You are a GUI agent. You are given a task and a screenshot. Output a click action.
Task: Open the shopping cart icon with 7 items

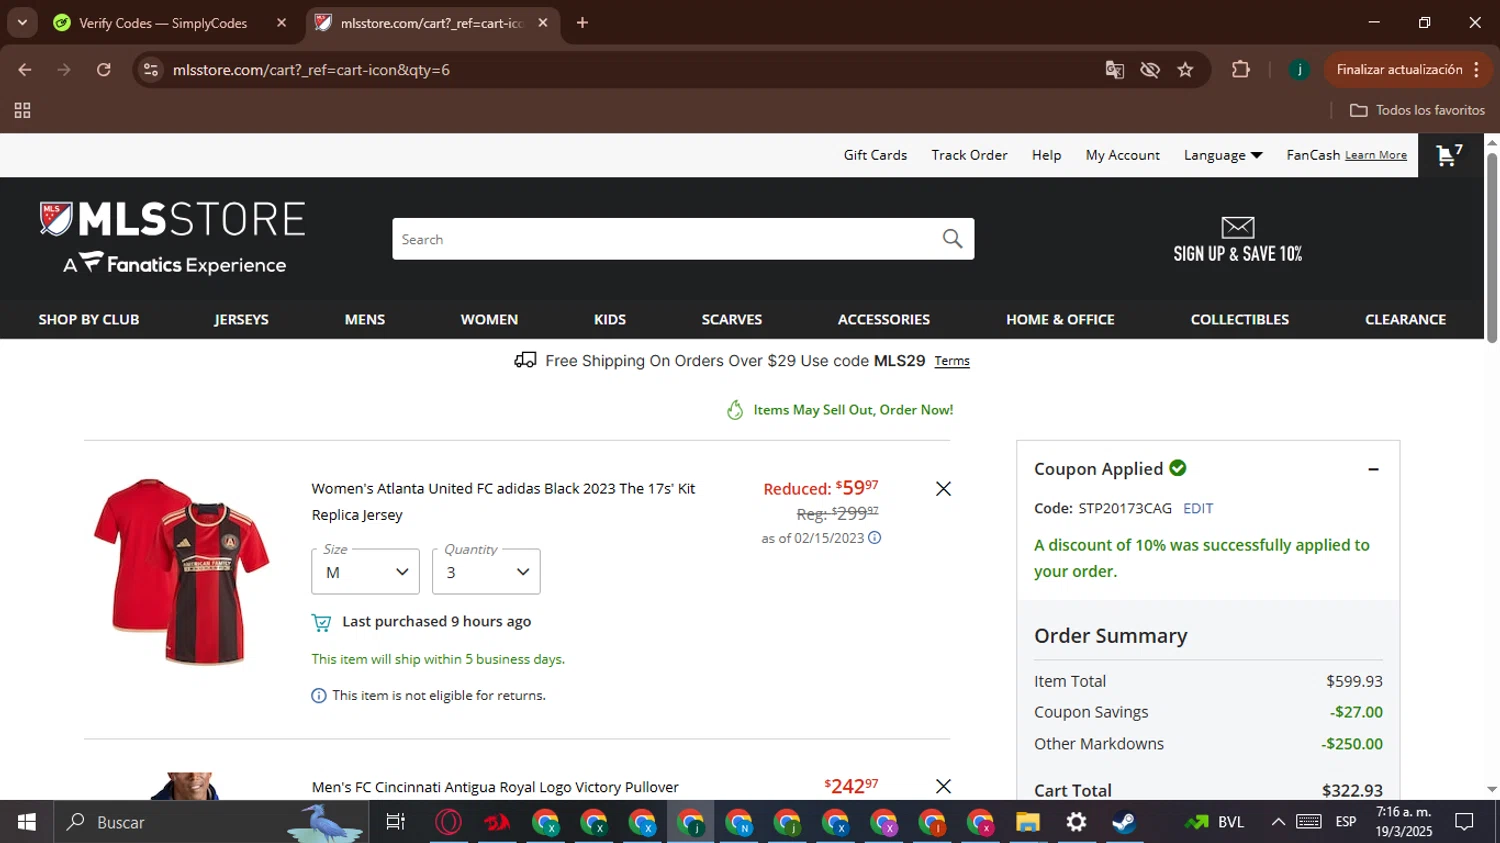[1449, 155]
